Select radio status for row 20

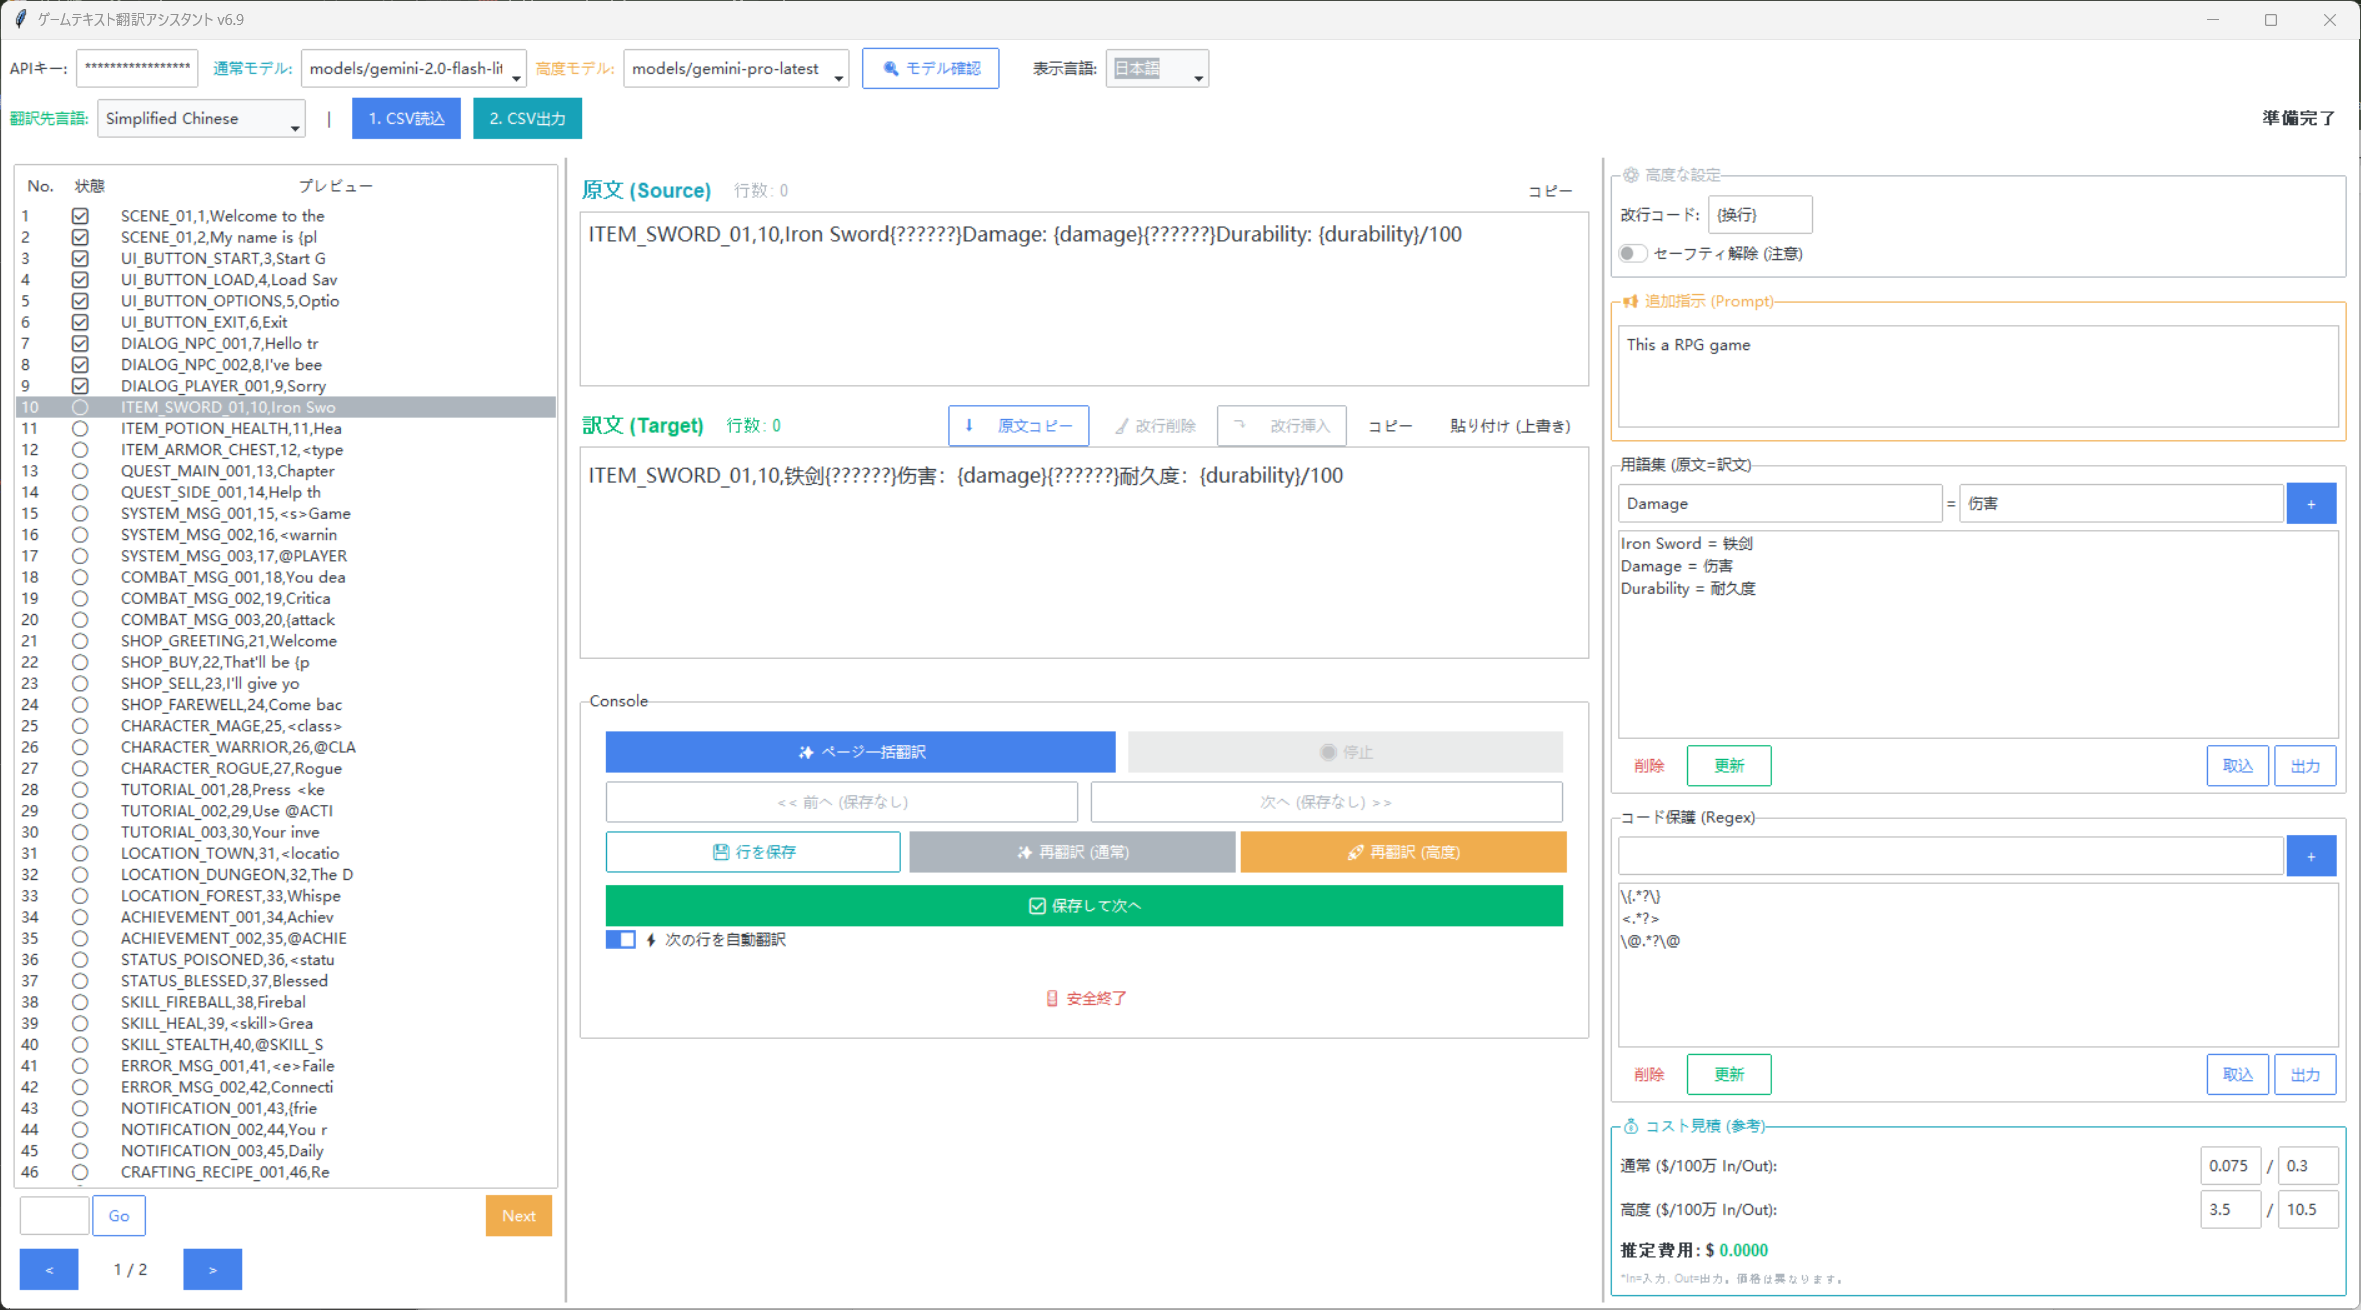point(80,620)
